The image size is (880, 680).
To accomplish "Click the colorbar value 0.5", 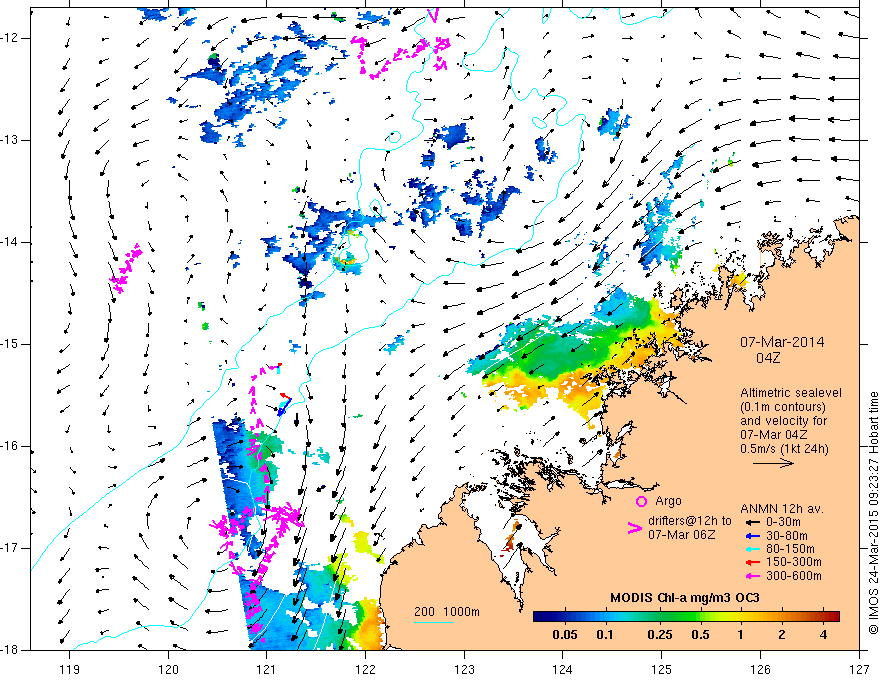I will pos(700,635).
